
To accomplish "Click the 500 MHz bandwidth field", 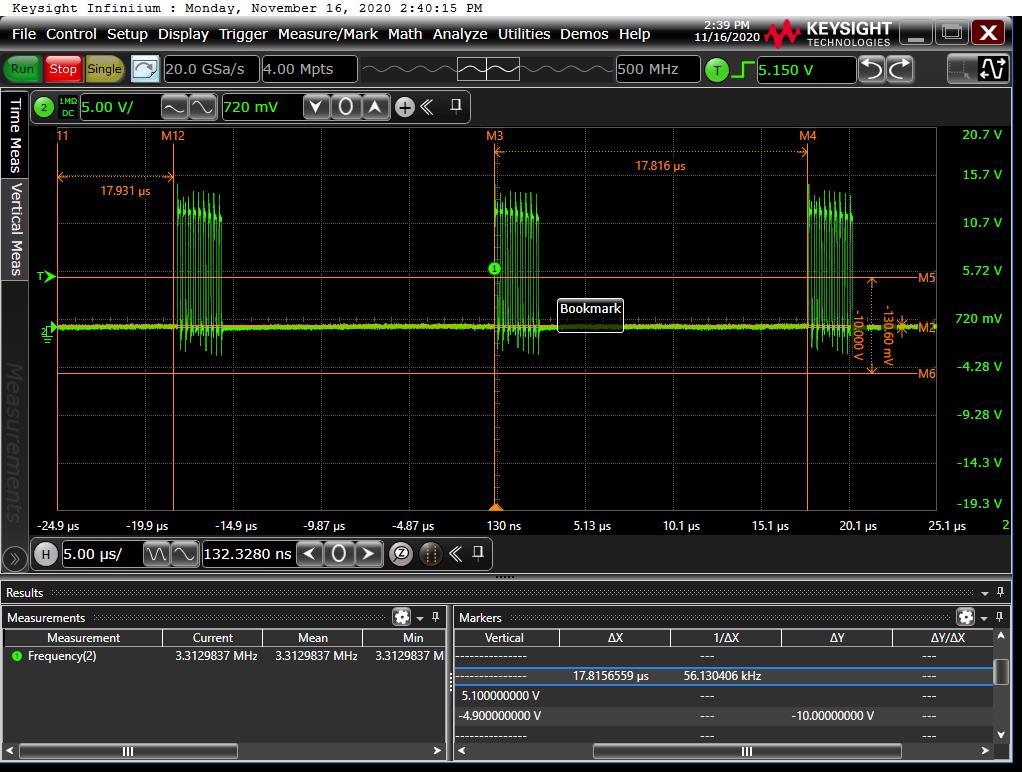I will pos(658,69).
